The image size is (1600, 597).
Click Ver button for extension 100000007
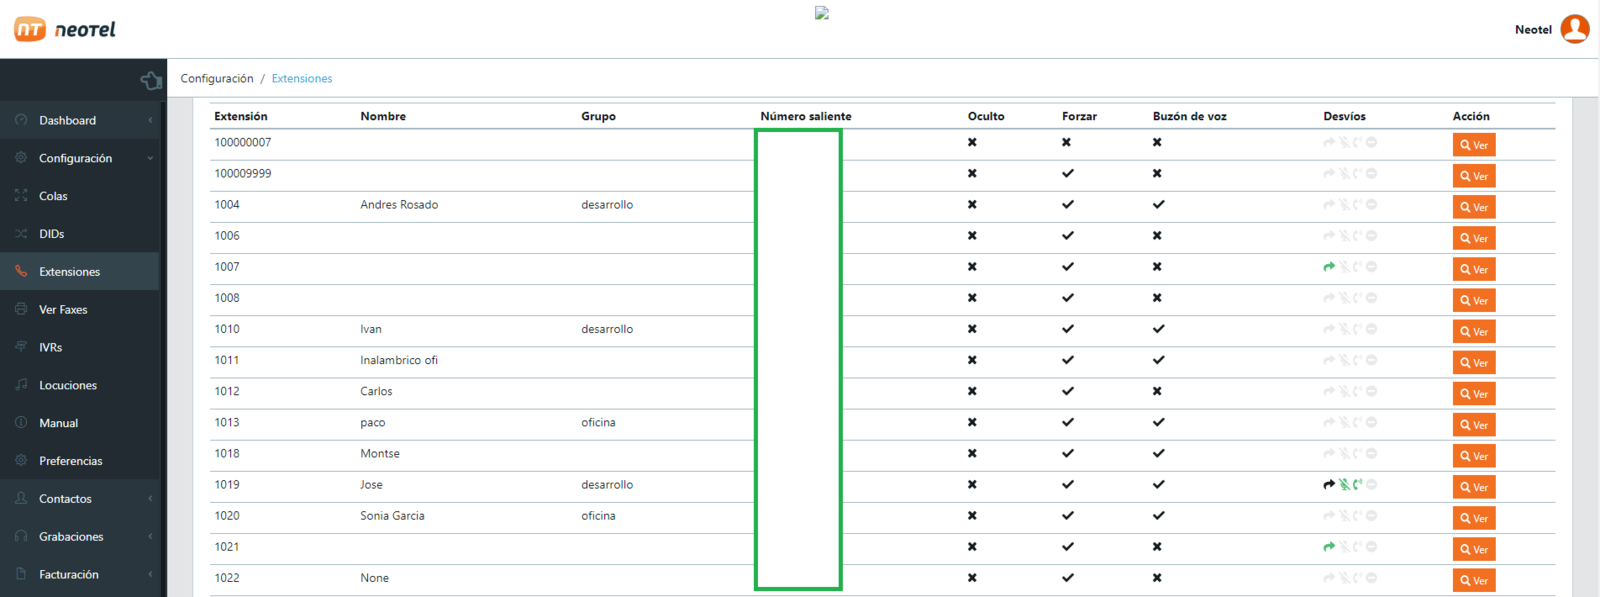1474,145
